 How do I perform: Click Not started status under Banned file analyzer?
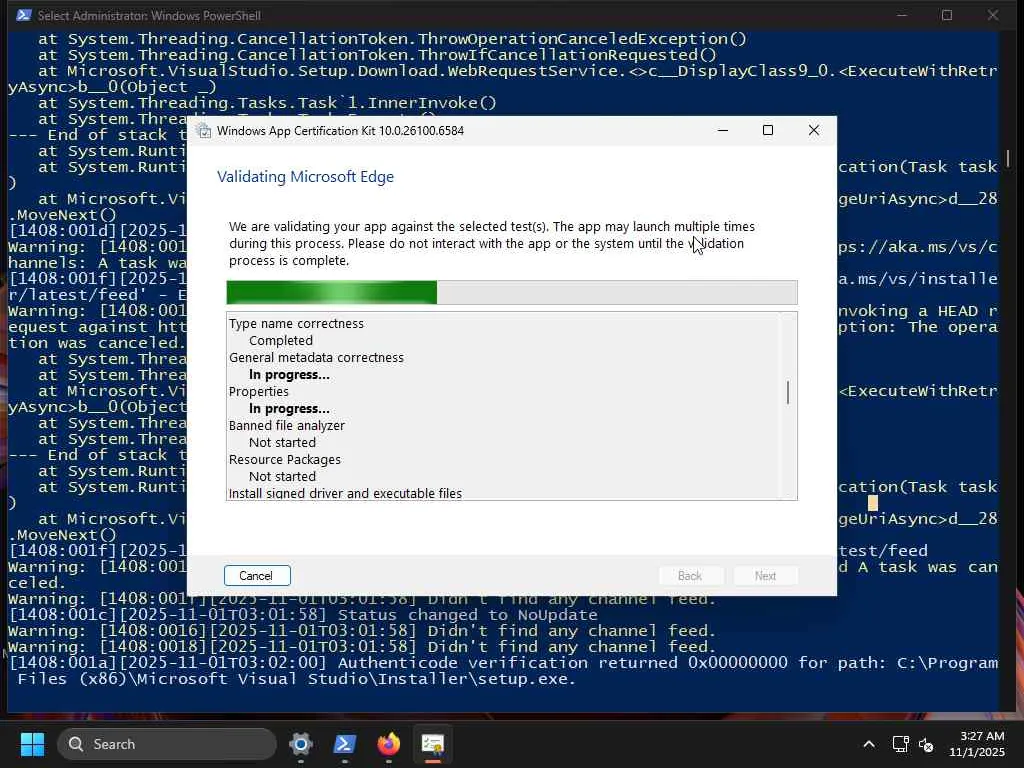click(x=282, y=443)
